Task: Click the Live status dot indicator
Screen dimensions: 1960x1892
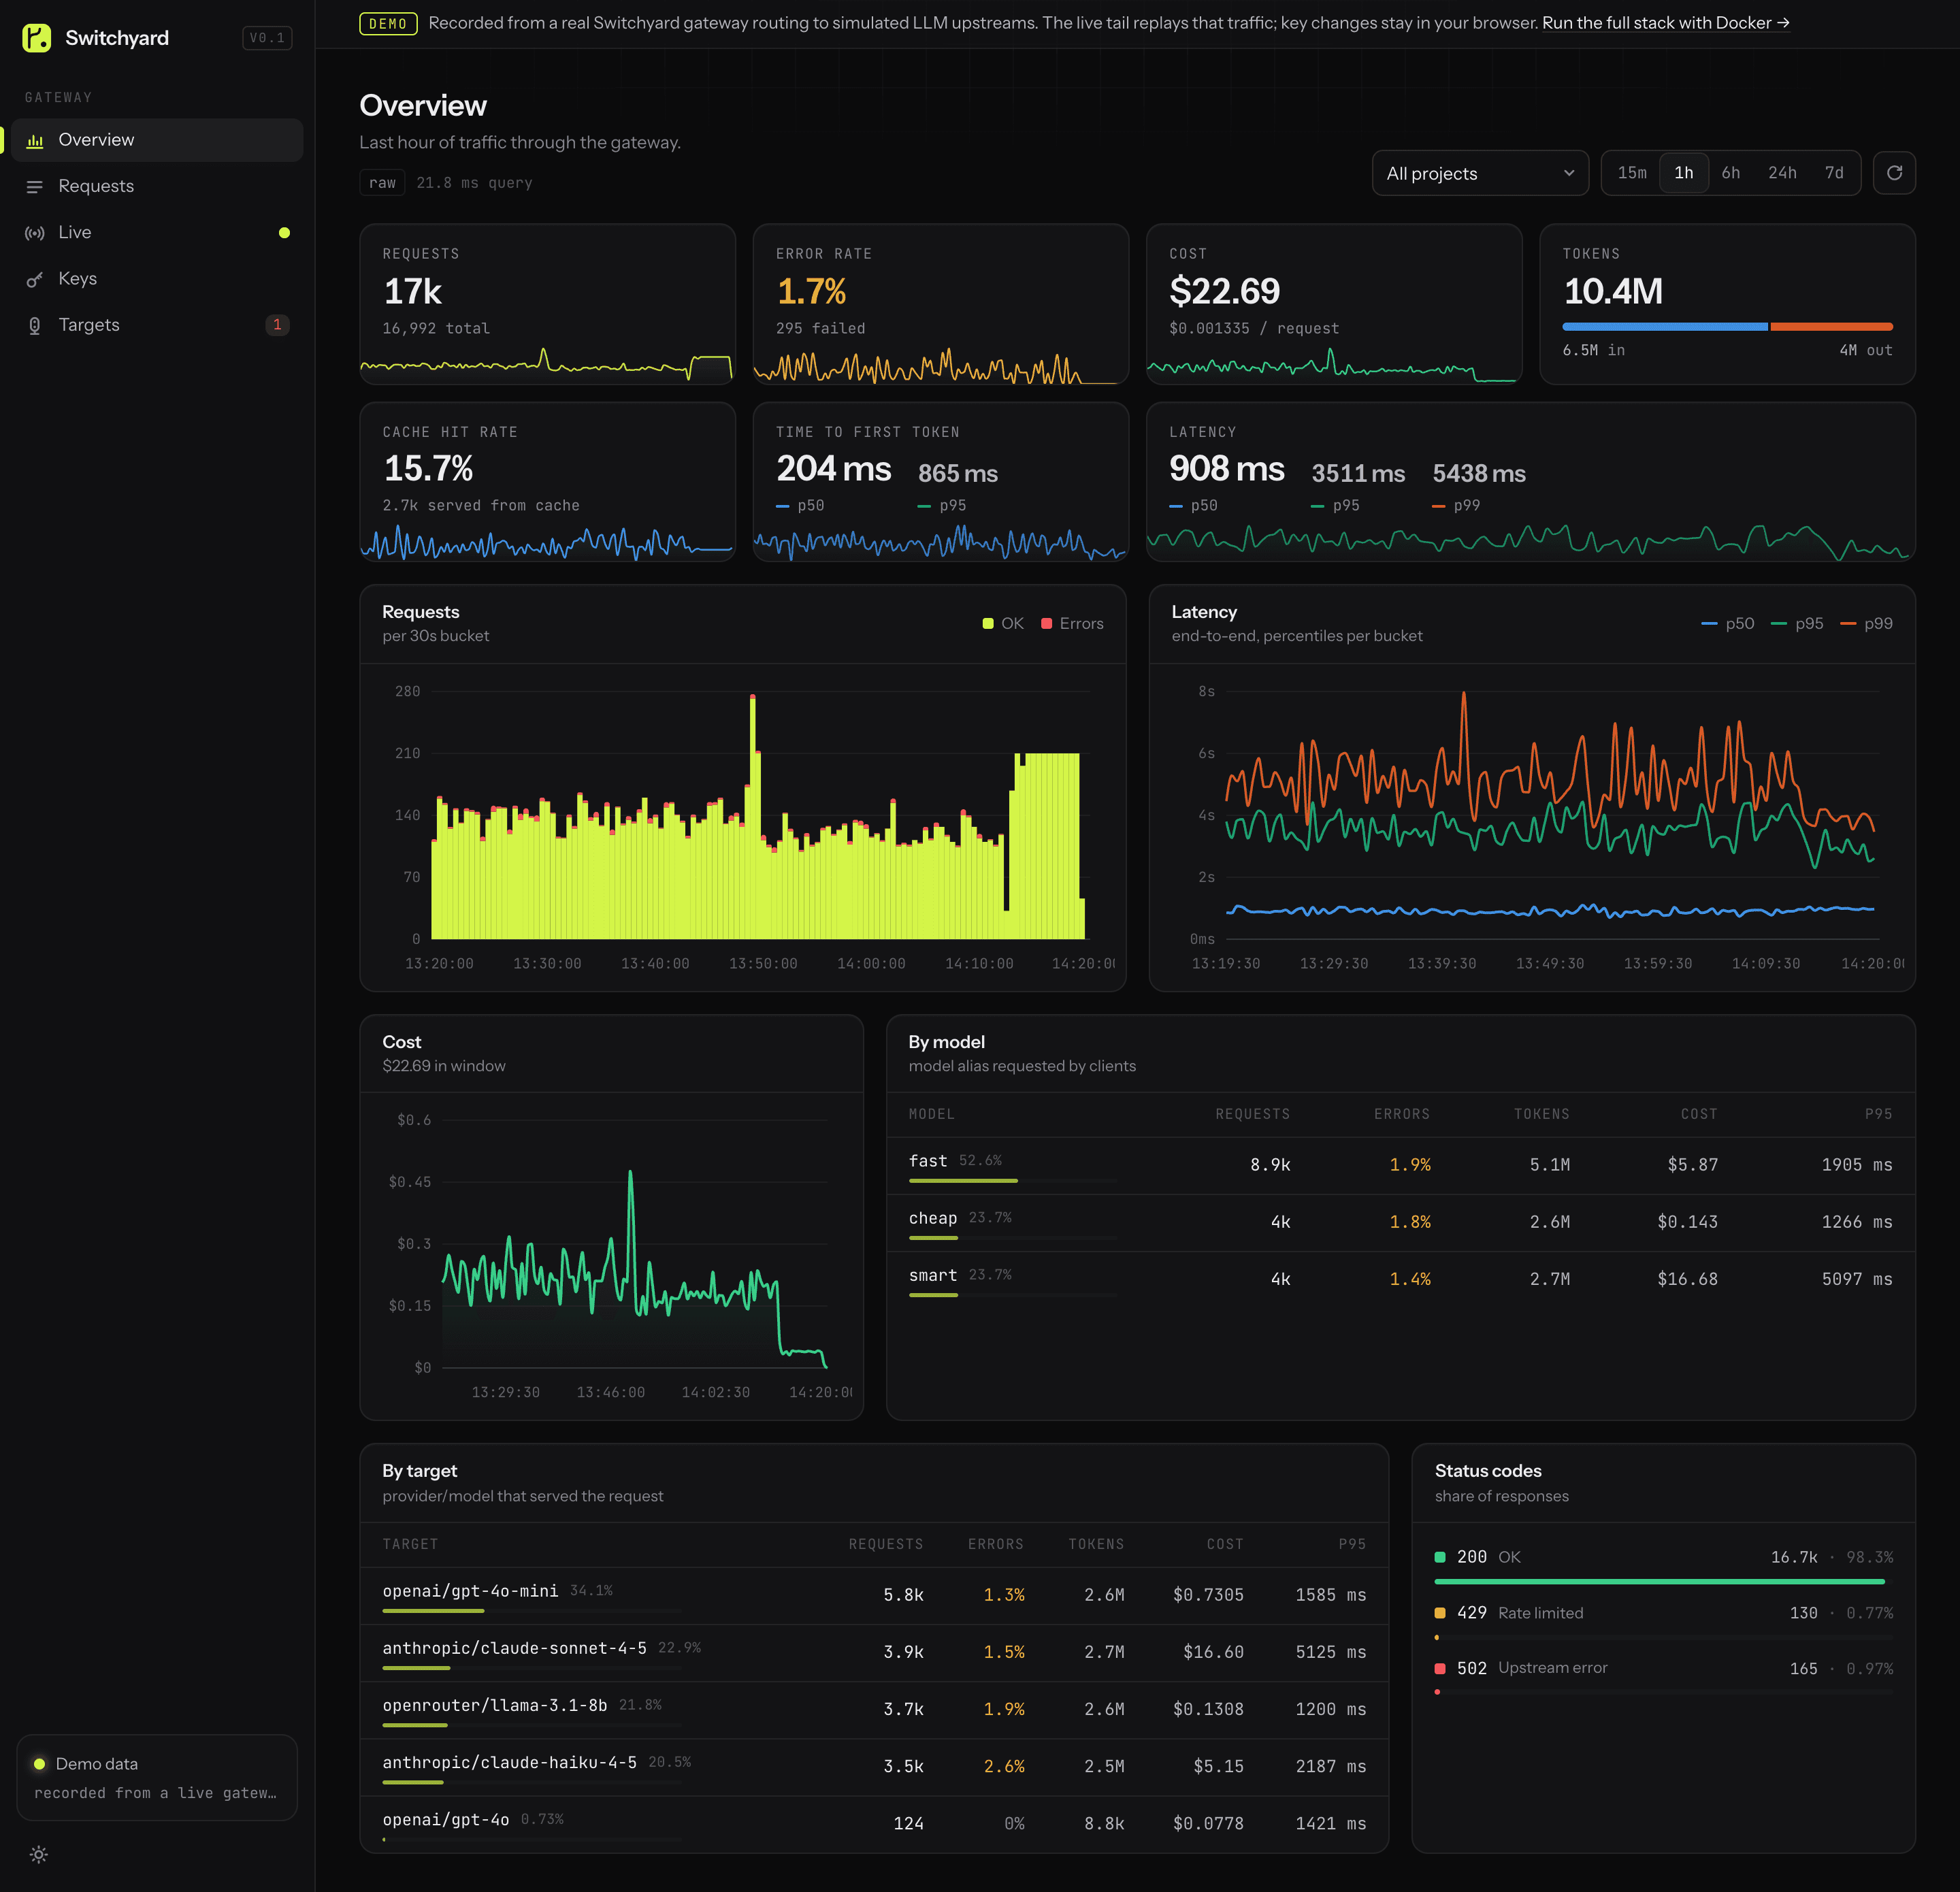Action: tap(284, 233)
